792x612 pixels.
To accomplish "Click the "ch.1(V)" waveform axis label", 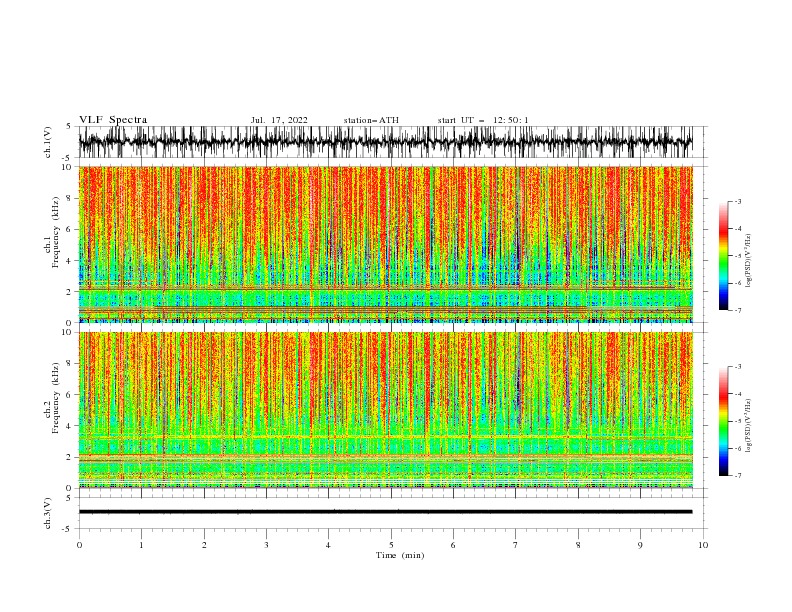I will [x=48, y=142].
